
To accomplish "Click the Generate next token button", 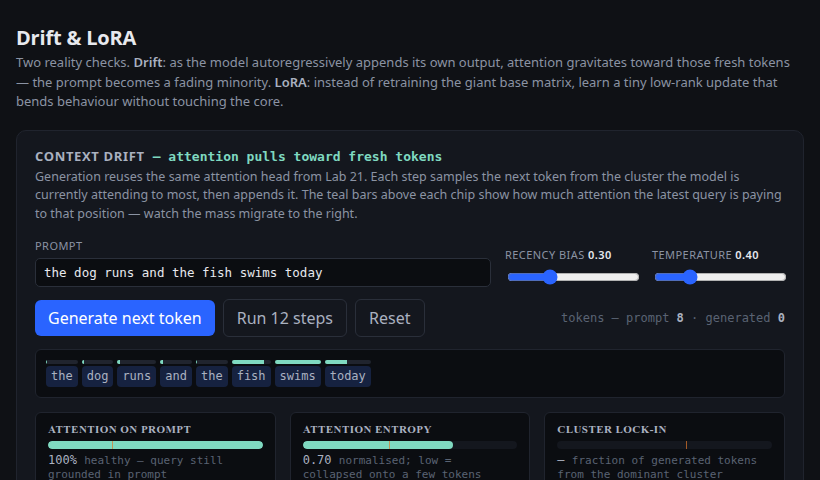I will point(125,318).
